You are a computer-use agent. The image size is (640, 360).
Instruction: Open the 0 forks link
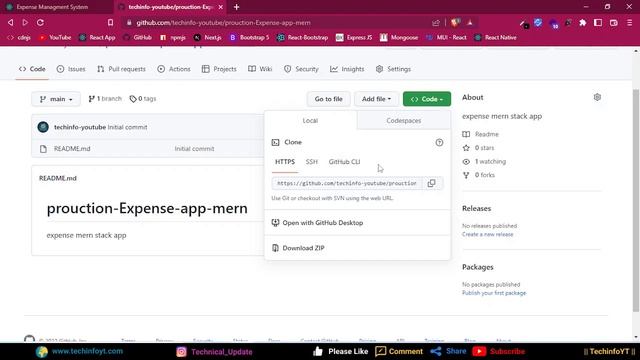point(479,175)
